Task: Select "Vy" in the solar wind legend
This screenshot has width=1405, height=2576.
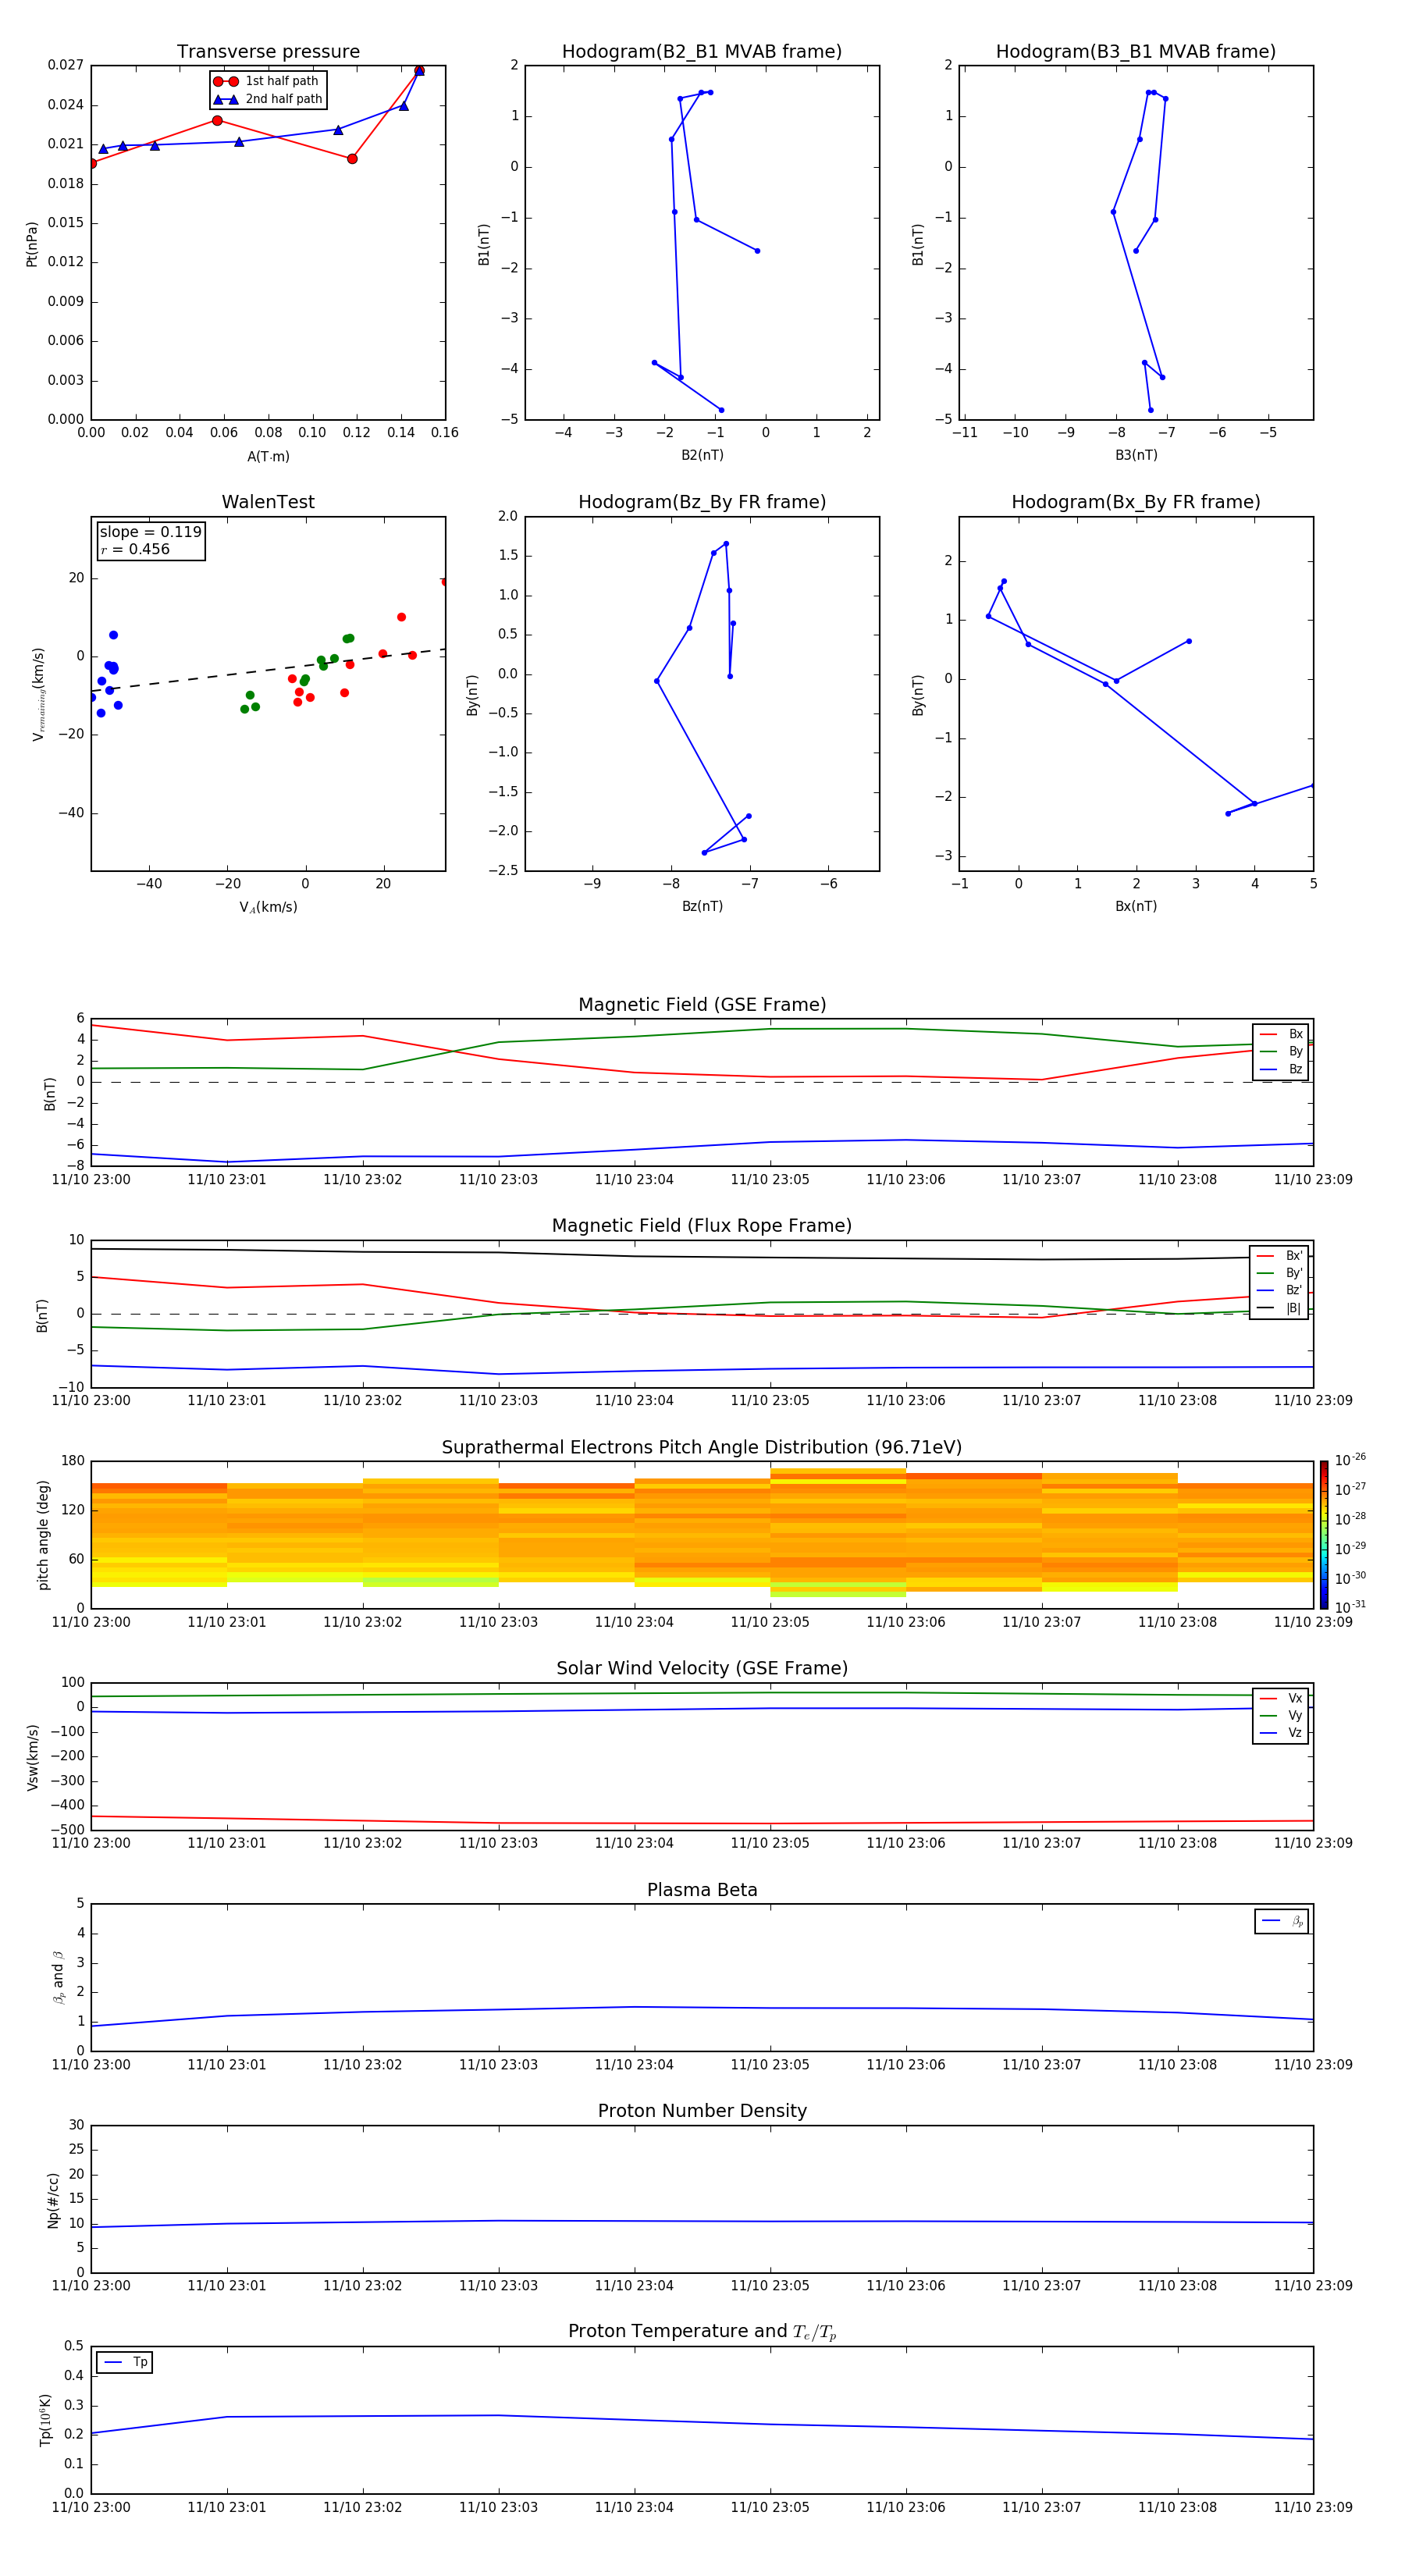Action: [x=1282, y=1715]
